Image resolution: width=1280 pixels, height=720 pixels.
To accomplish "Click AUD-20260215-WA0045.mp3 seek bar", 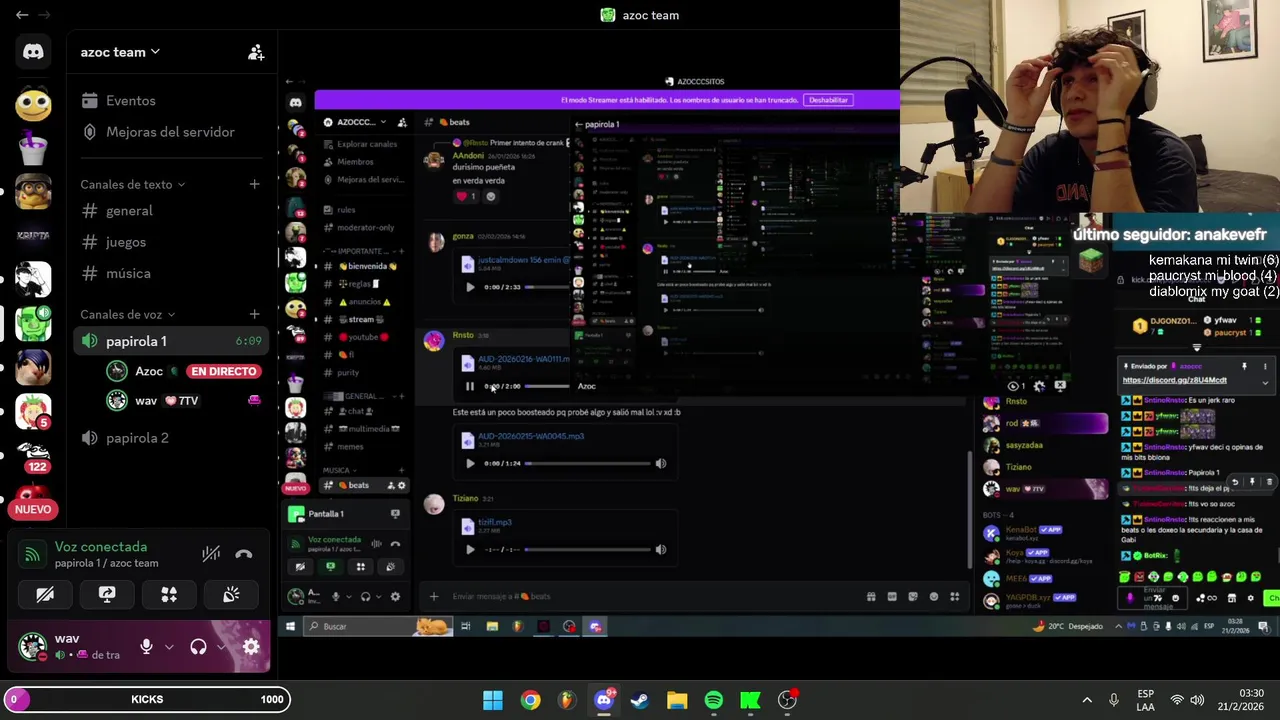I will pyautogui.click(x=587, y=463).
